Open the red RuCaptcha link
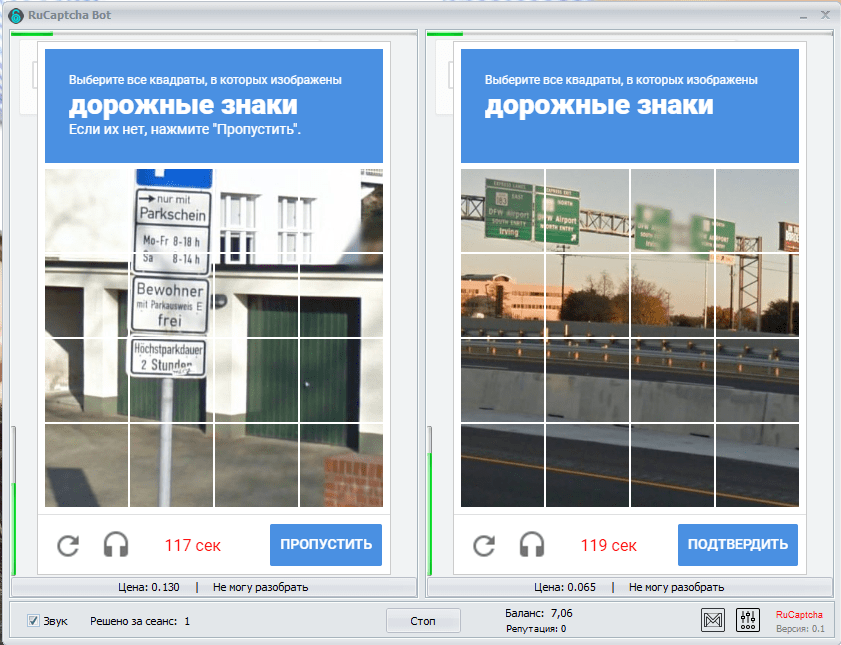This screenshot has width=841, height=645. (800, 614)
